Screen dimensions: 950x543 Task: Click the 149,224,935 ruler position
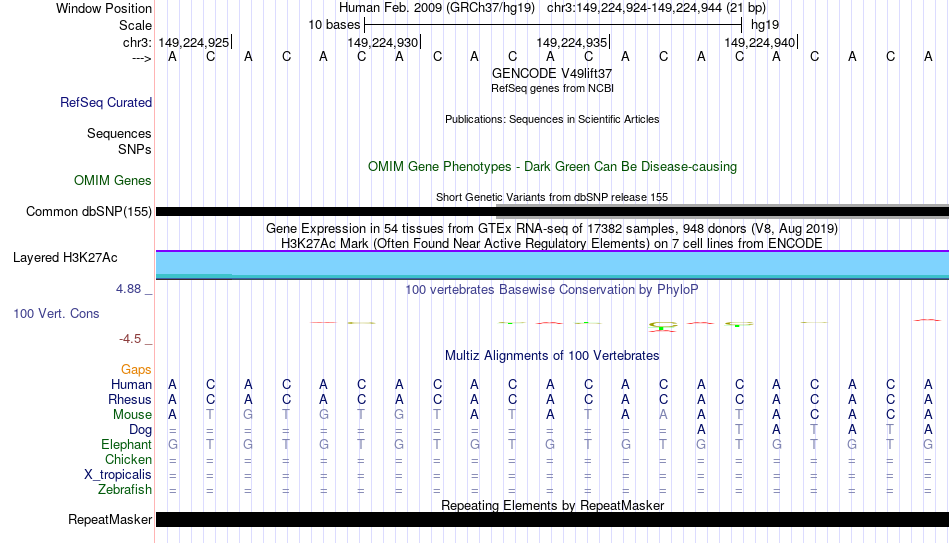point(572,42)
